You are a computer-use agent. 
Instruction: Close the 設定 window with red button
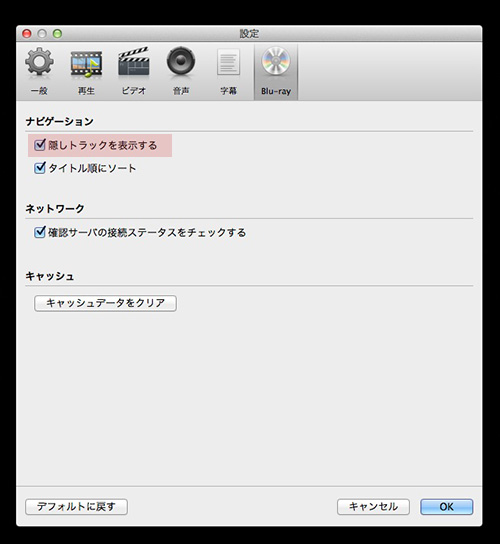tap(27, 34)
